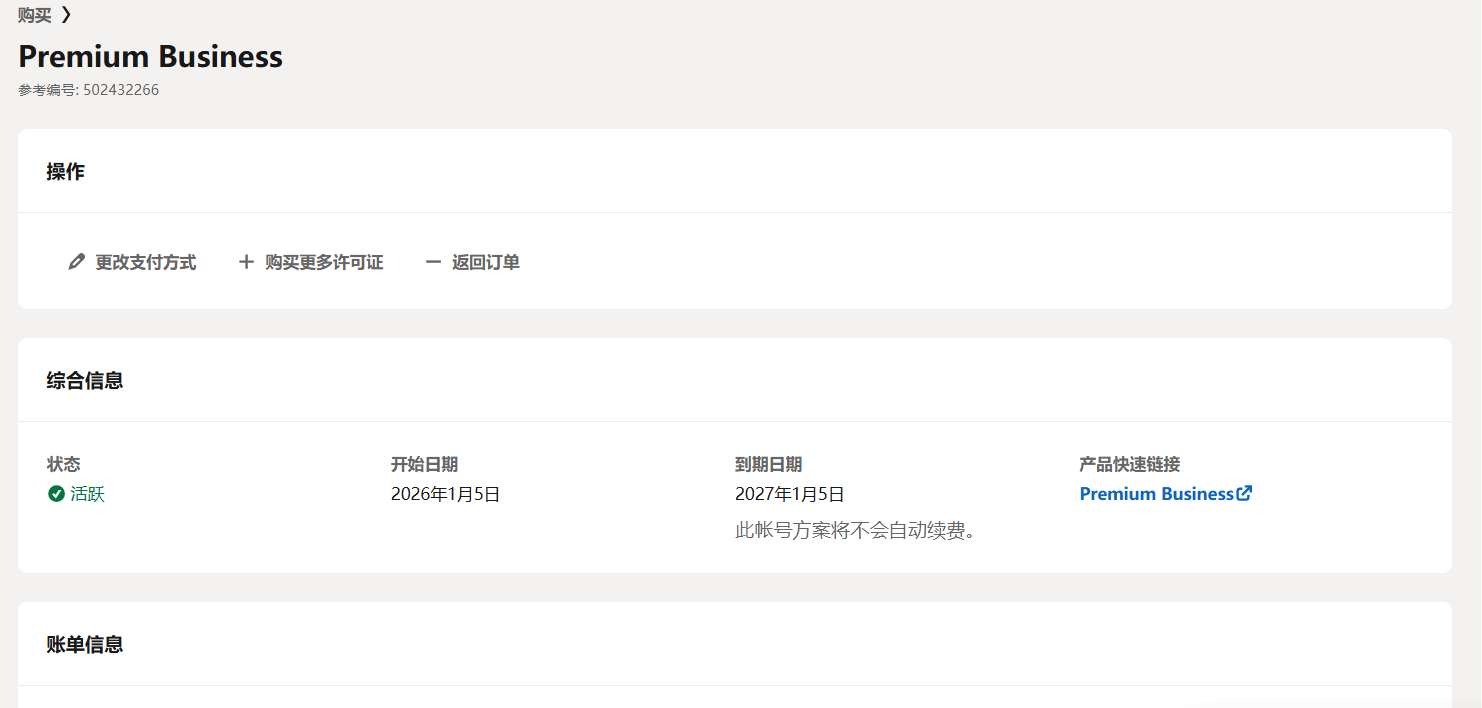This screenshot has width=1482, height=708.
Task: Click the auto-renewal notice 此帐号方案将不会自动续费
Action: [855, 531]
